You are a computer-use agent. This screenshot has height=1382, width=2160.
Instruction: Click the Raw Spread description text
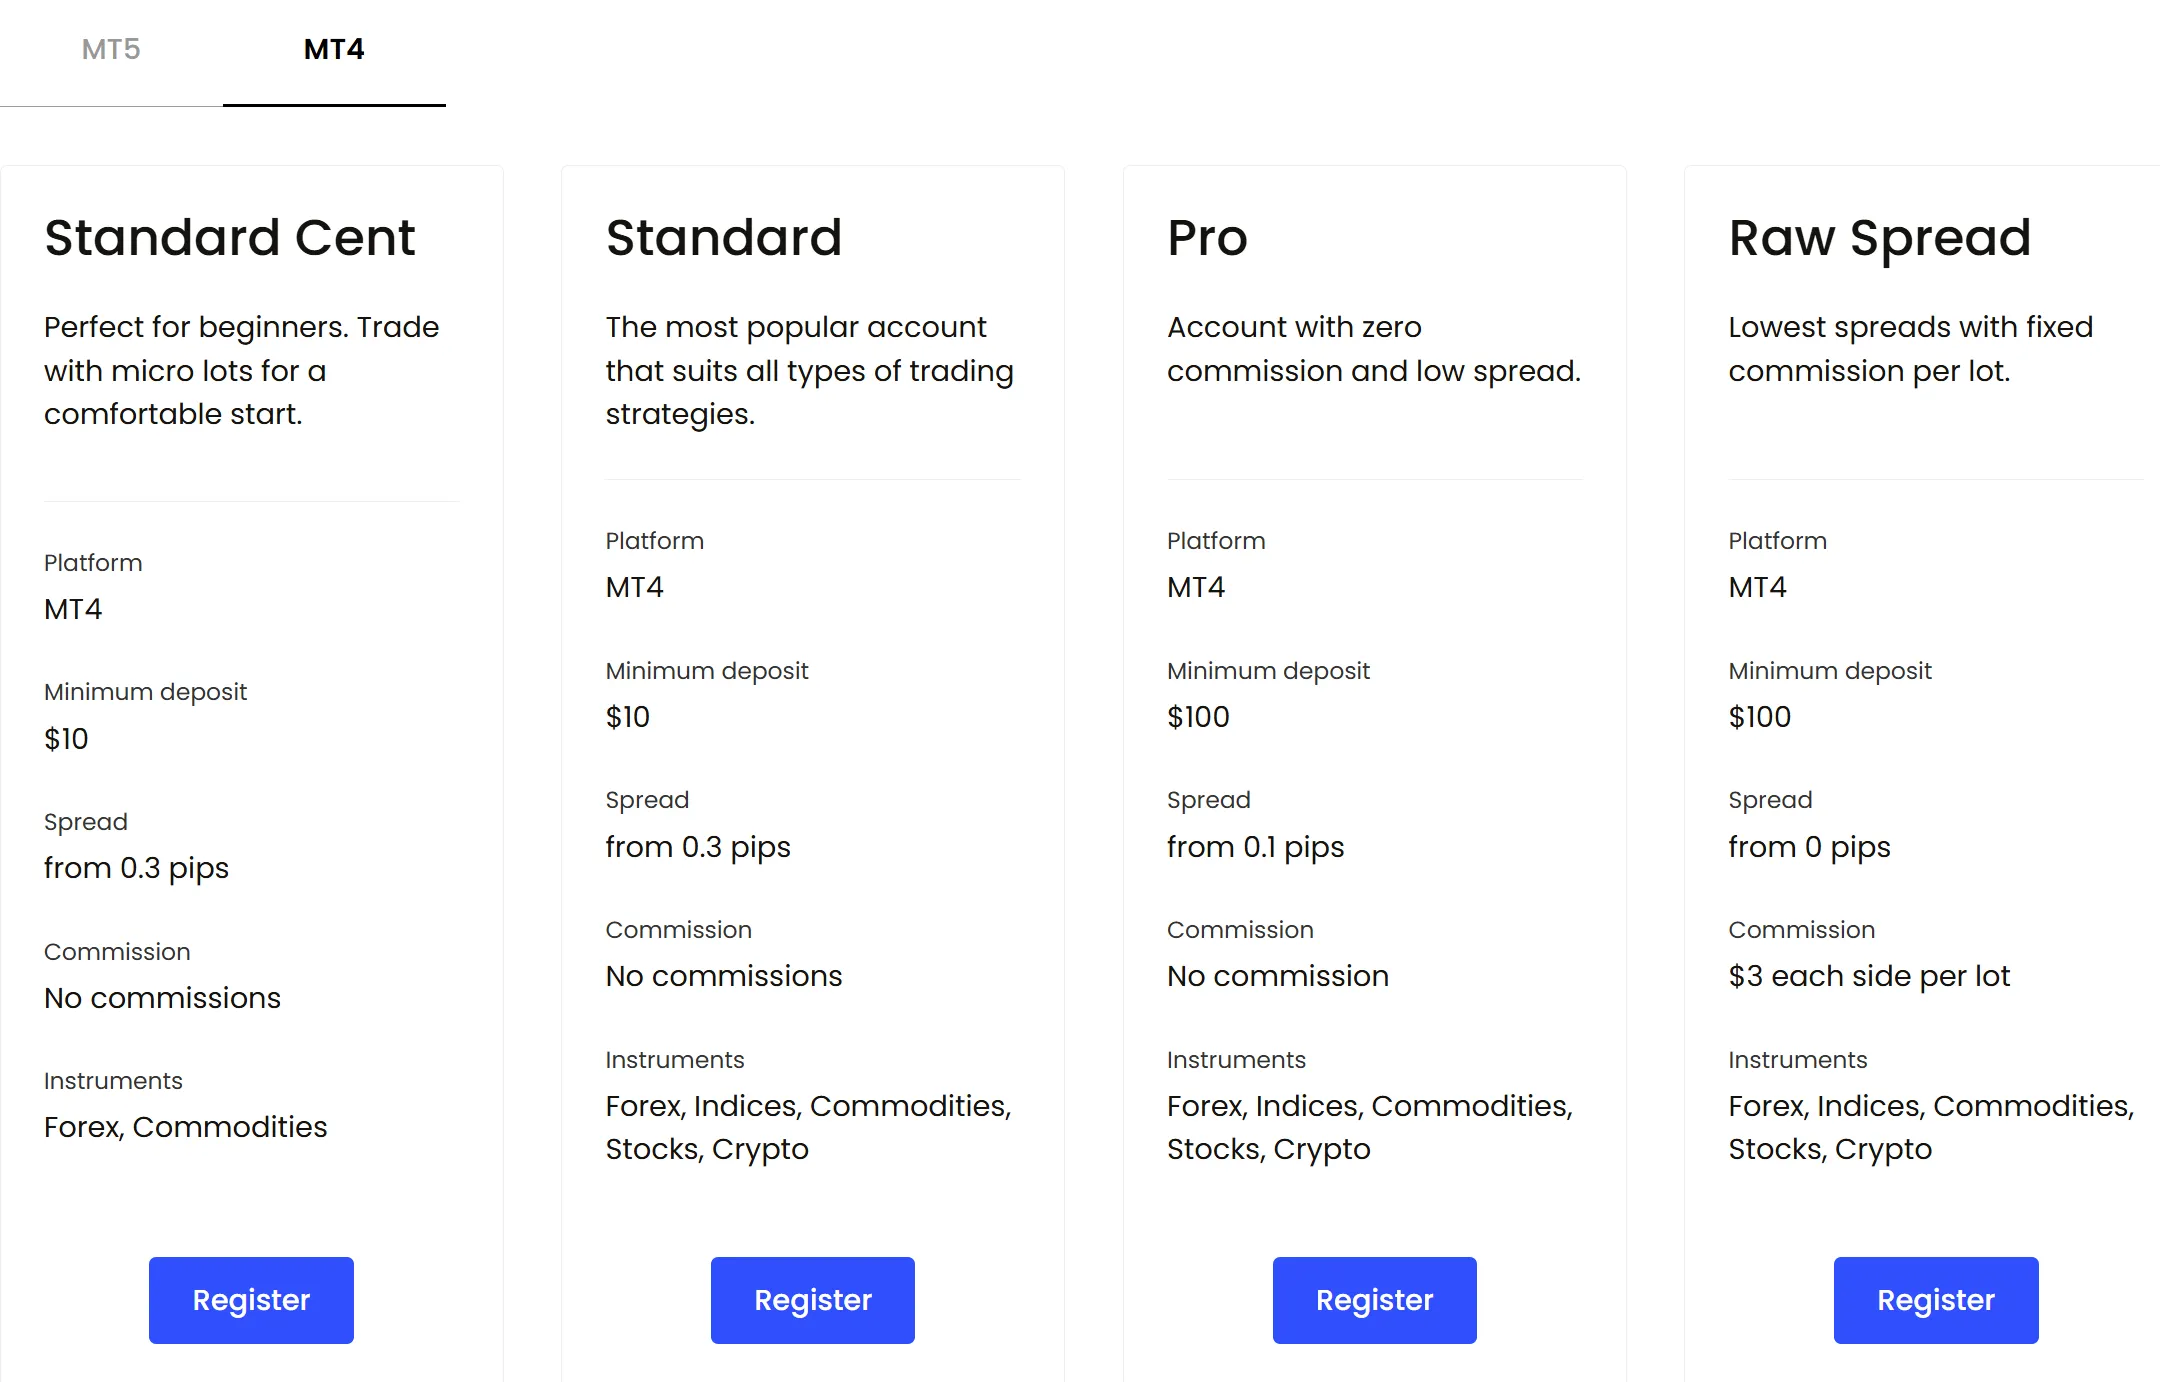click(x=1911, y=349)
